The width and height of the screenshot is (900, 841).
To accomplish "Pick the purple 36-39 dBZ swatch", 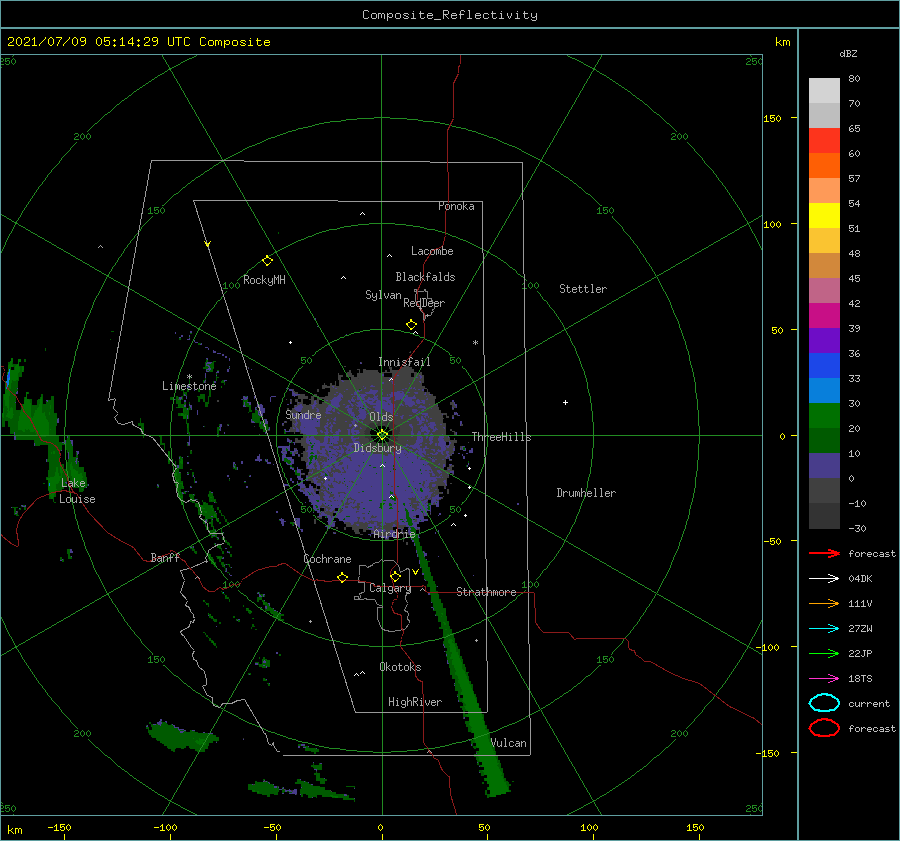I will pyautogui.click(x=824, y=340).
